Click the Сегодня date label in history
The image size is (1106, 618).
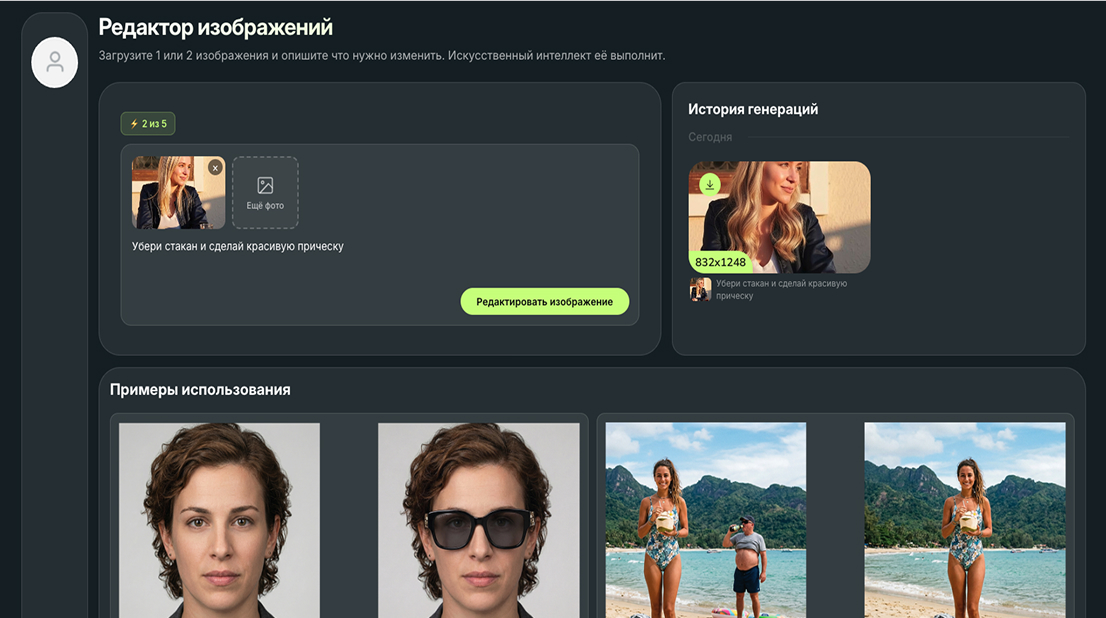[x=710, y=137]
